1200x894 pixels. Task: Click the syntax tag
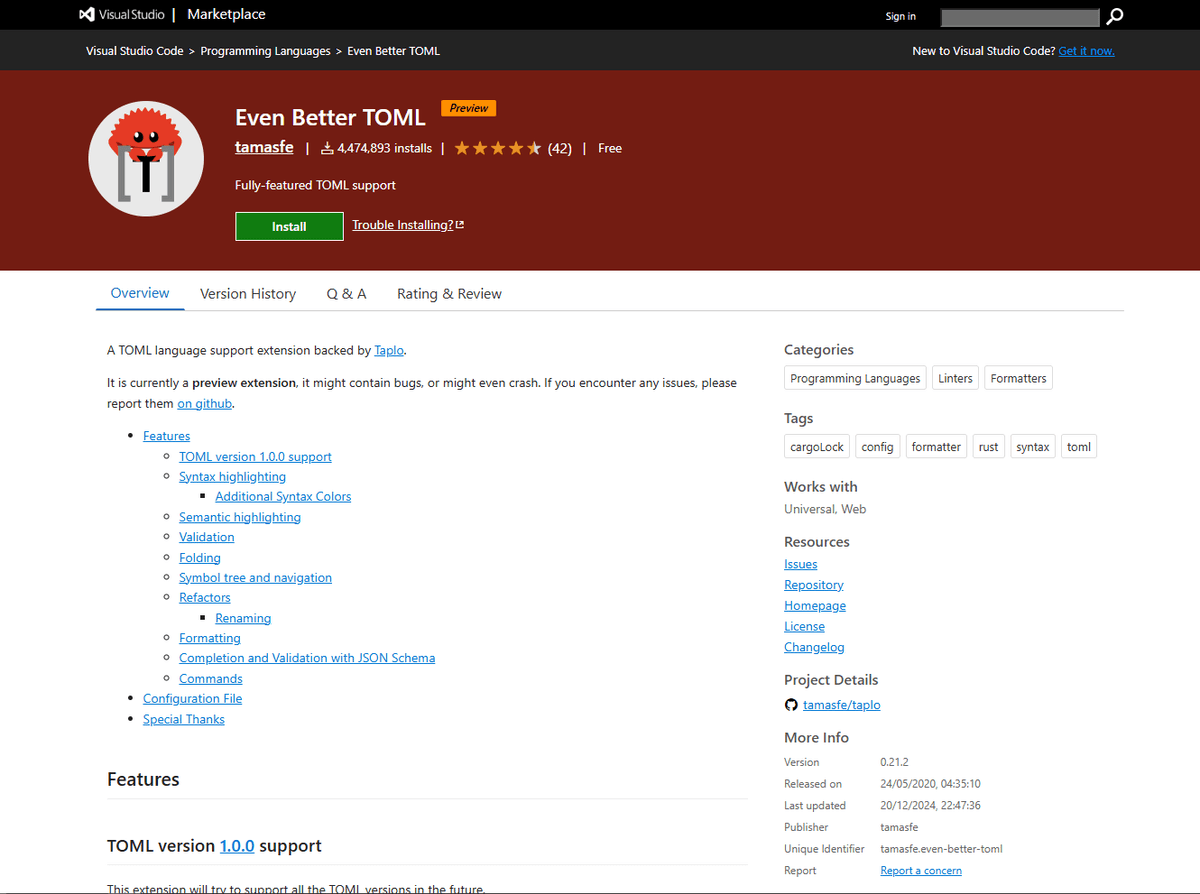(x=1033, y=447)
